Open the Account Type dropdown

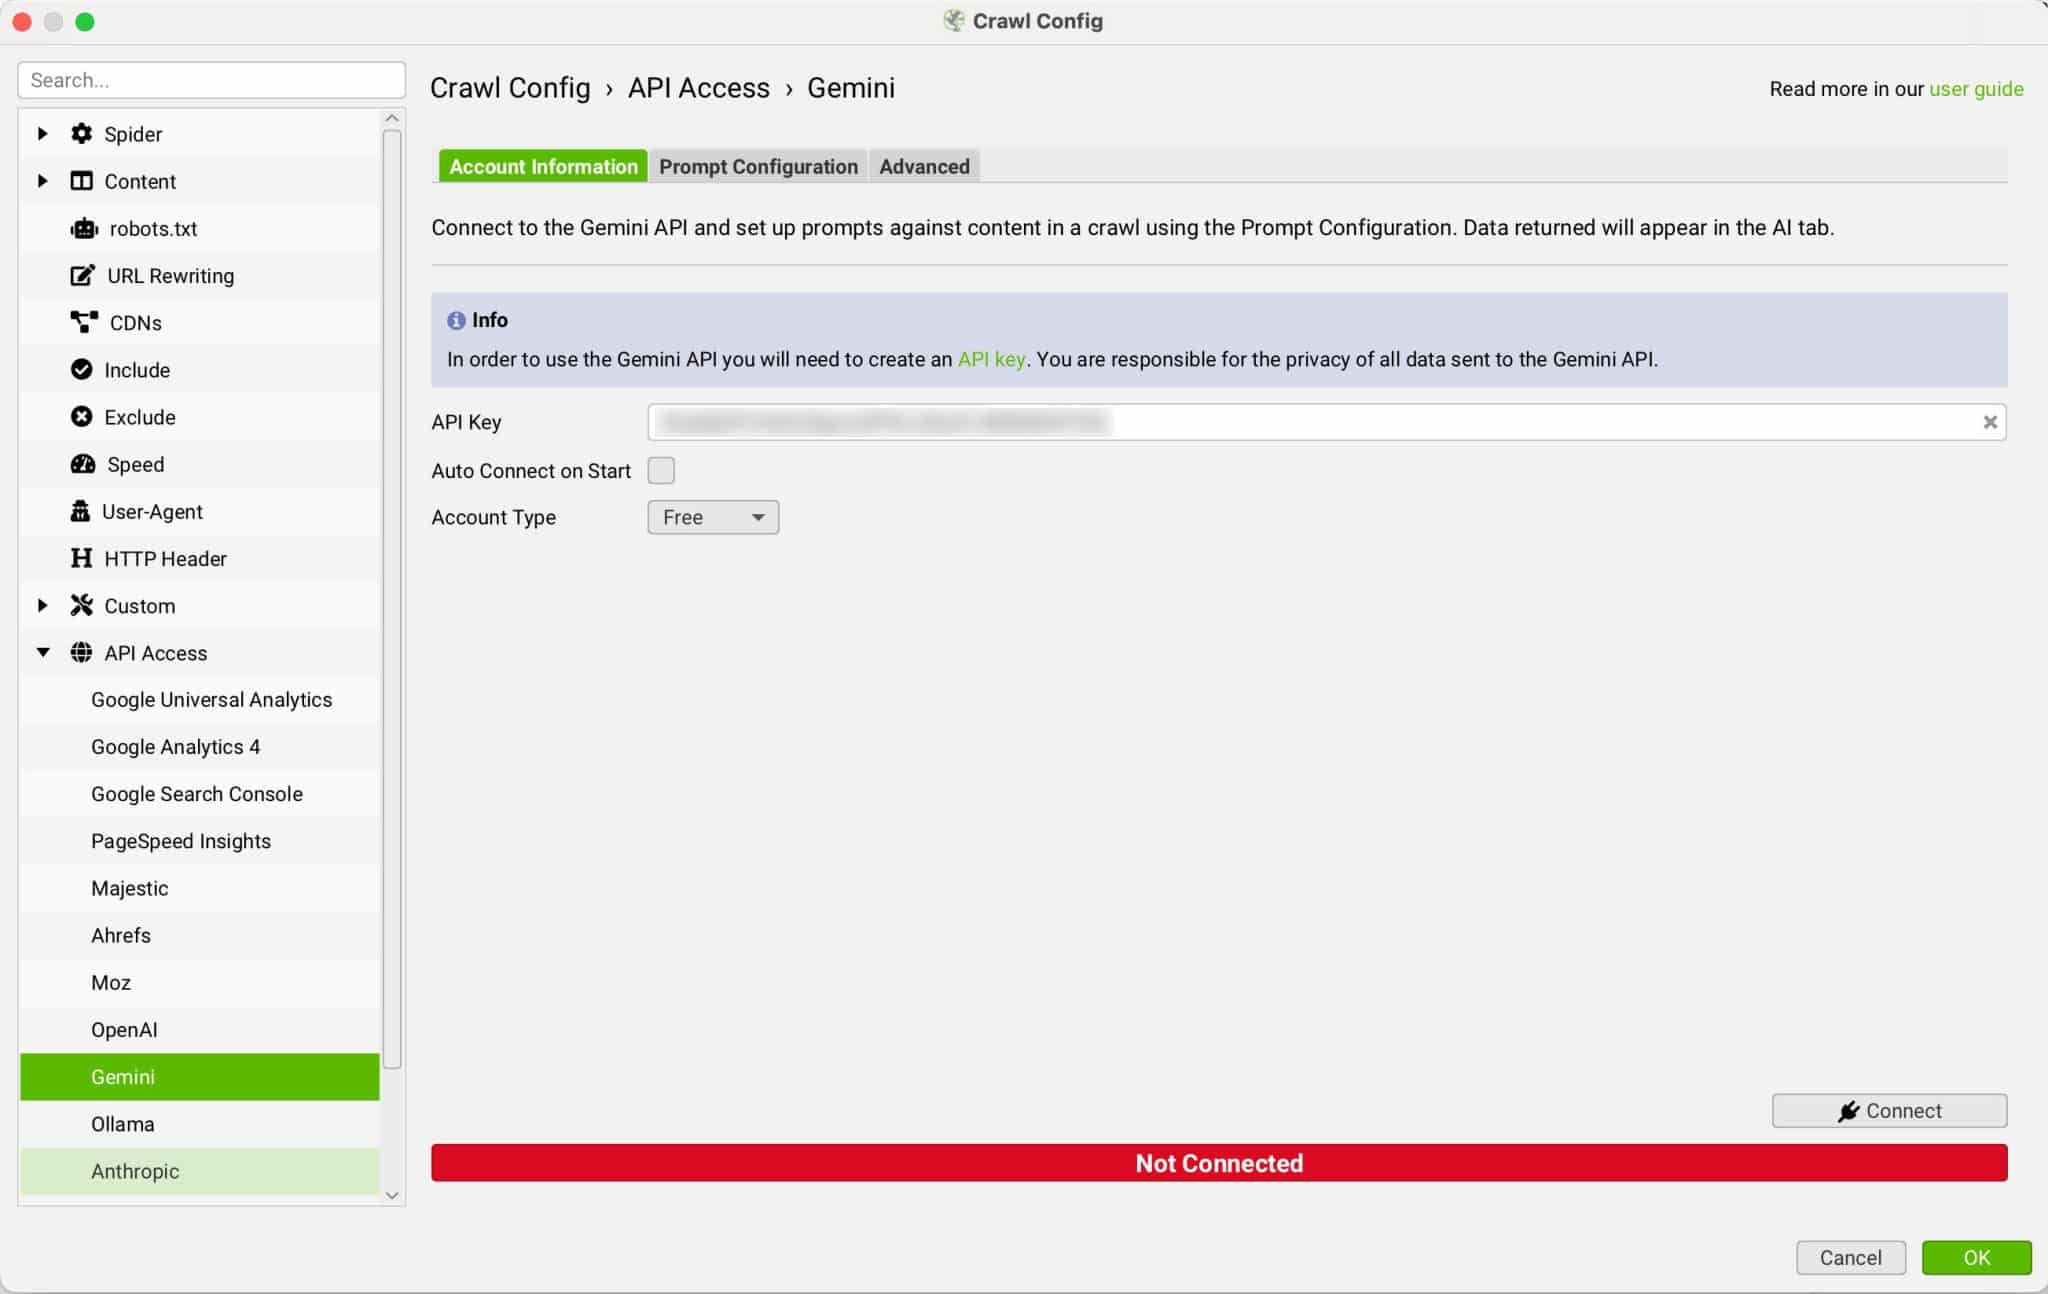coord(712,517)
